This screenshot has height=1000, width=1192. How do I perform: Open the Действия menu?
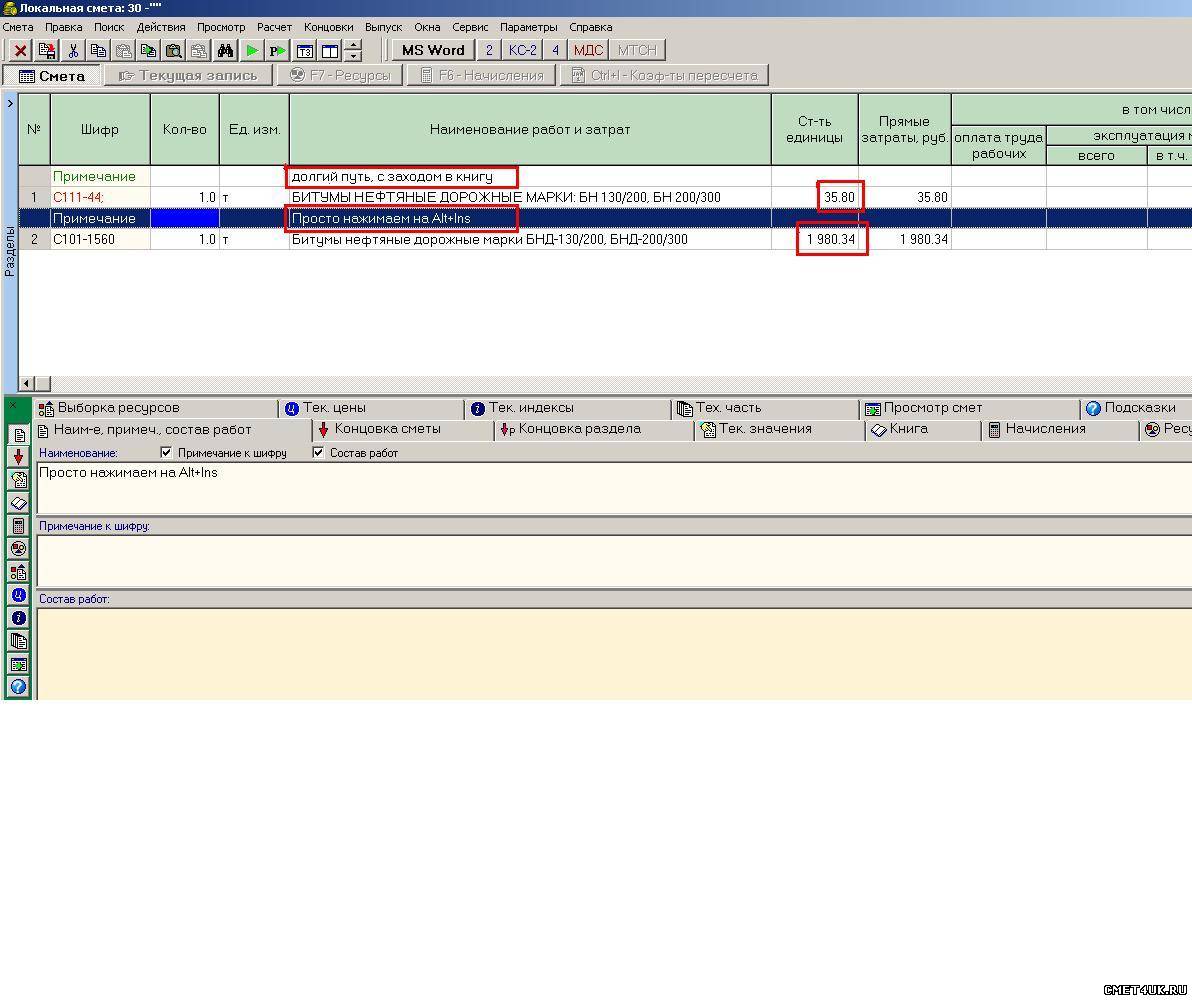click(x=161, y=27)
